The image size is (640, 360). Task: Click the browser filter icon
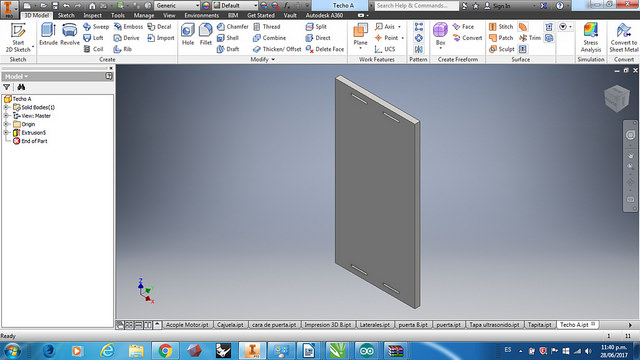tap(7, 87)
